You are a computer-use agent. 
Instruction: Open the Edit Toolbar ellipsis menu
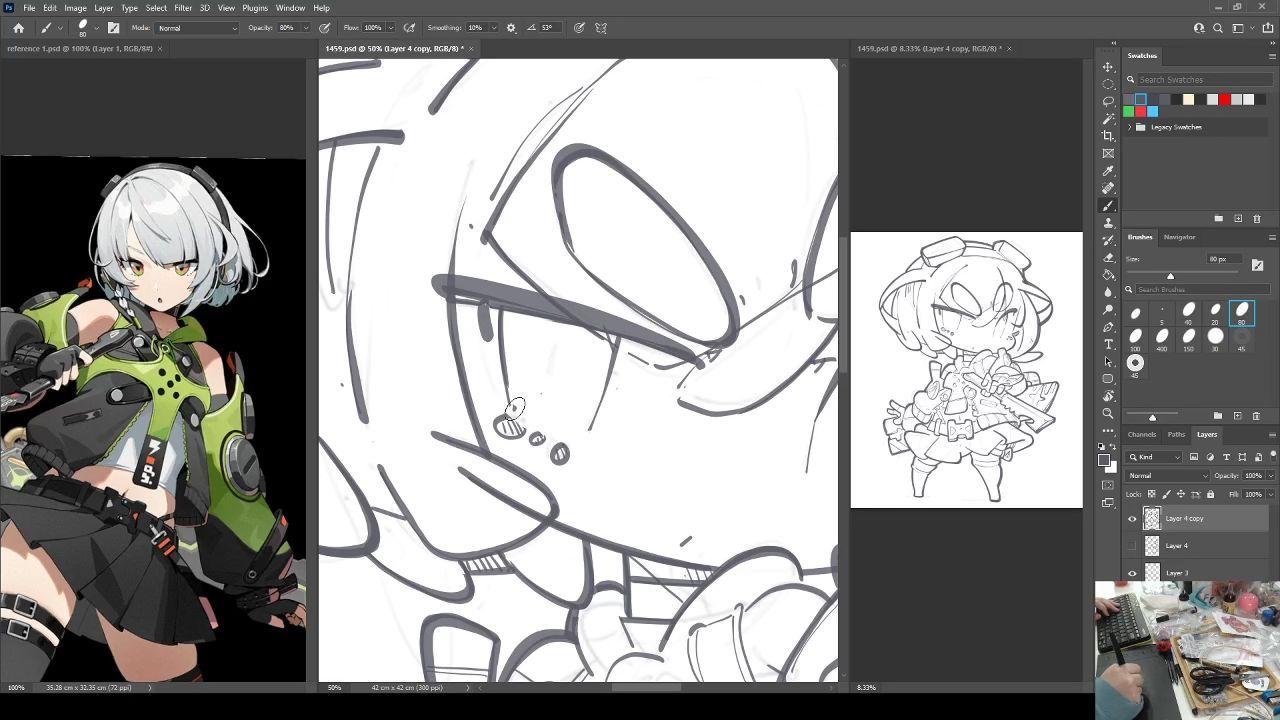(x=1108, y=430)
